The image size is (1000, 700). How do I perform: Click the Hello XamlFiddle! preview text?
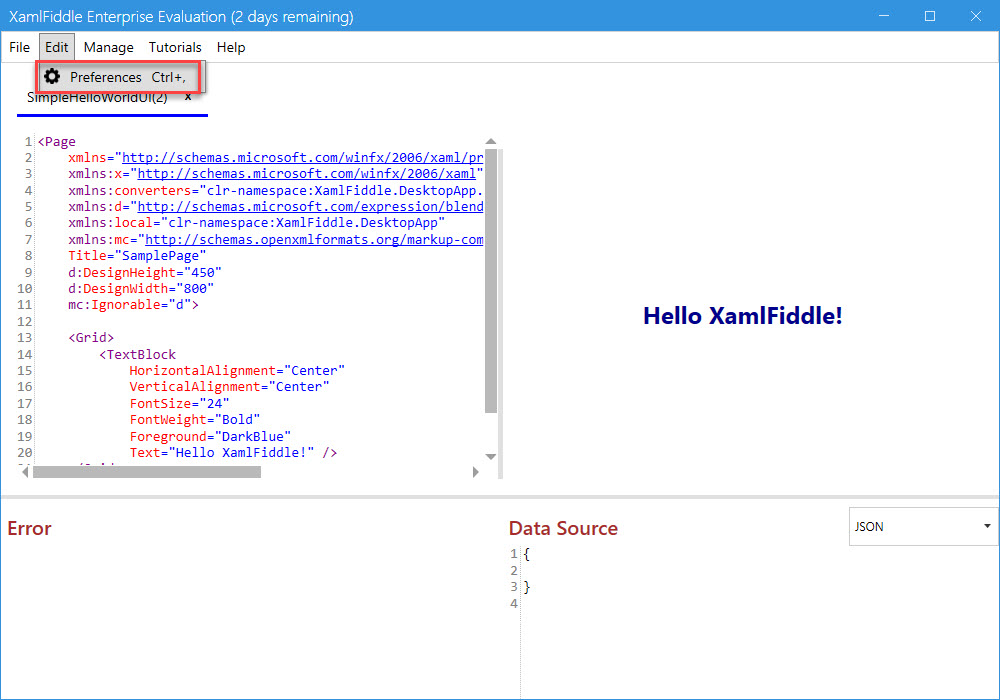coord(742,316)
